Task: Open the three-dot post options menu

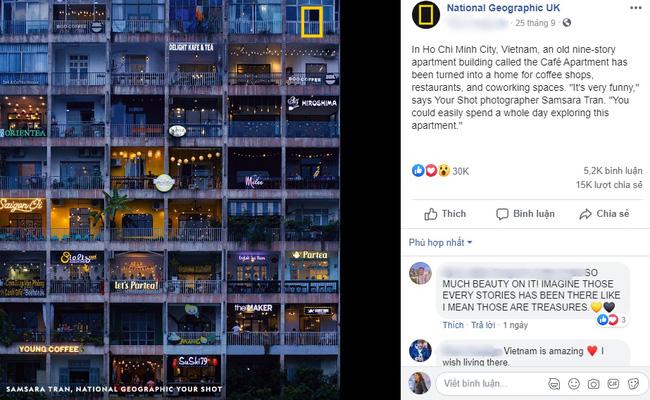Action: tap(635, 8)
